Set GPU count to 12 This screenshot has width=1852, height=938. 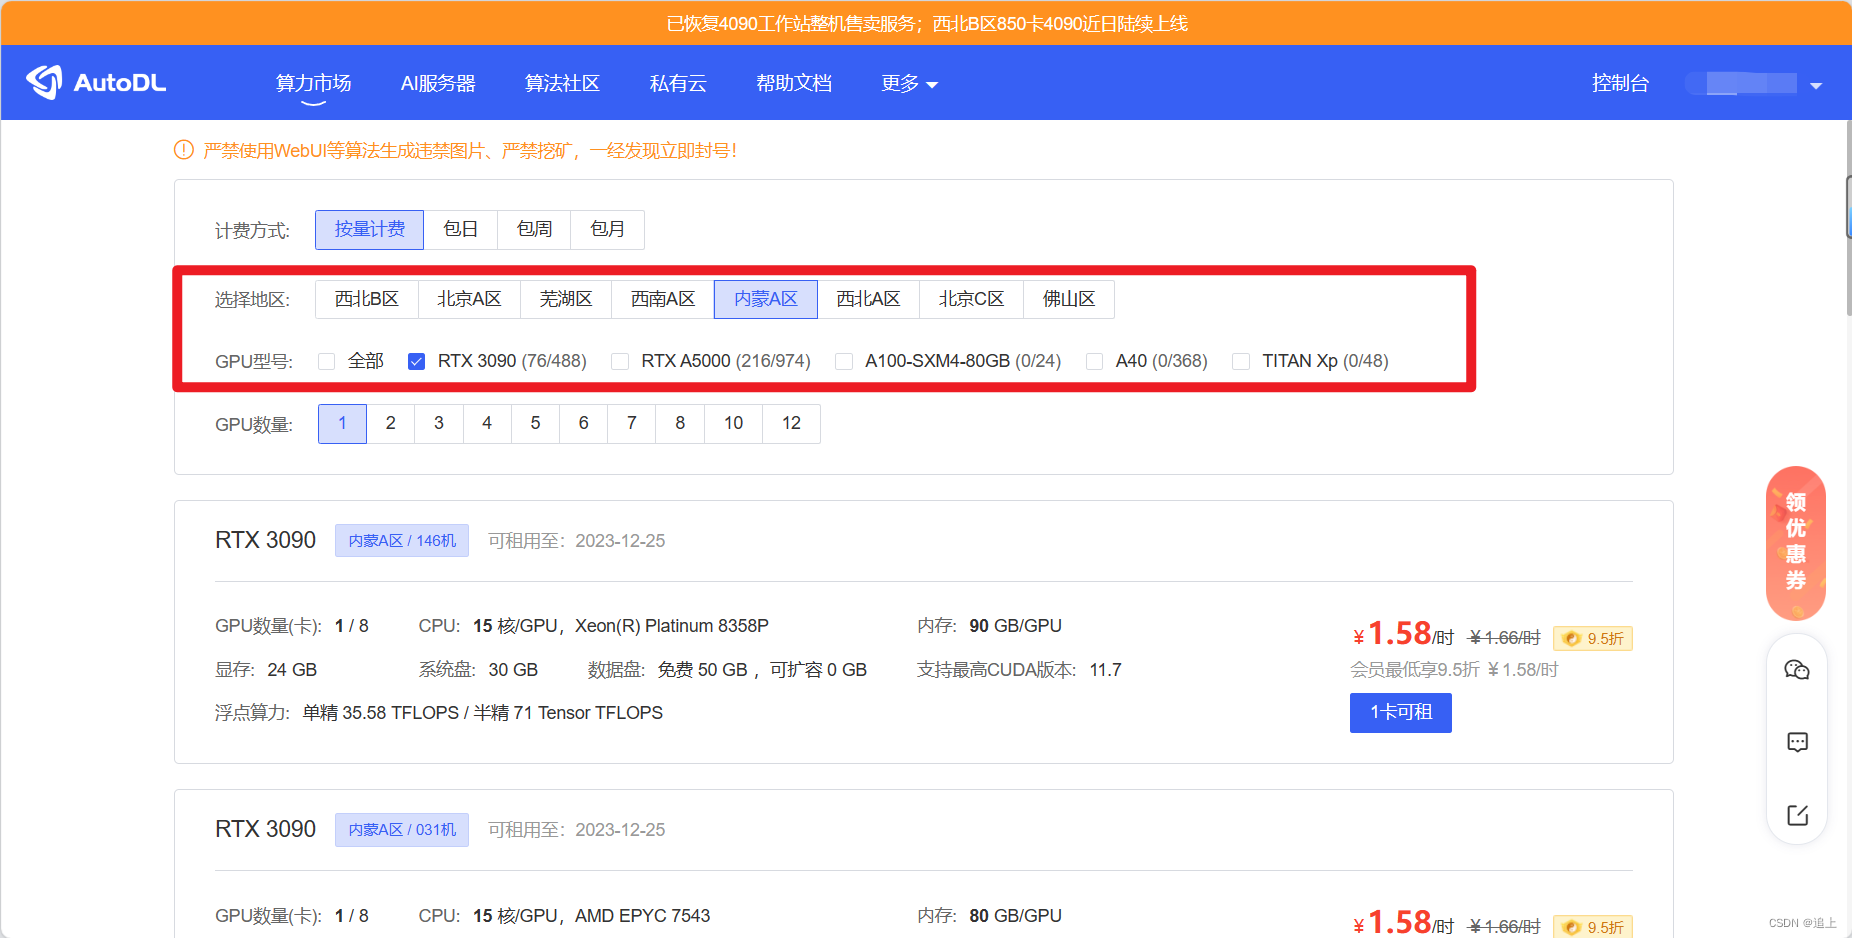792,423
